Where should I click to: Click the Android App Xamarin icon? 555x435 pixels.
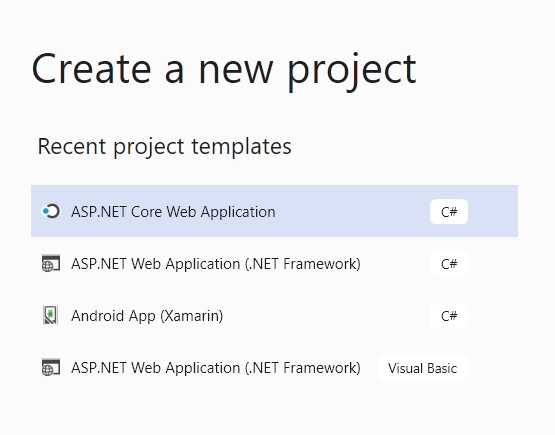pos(51,315)
